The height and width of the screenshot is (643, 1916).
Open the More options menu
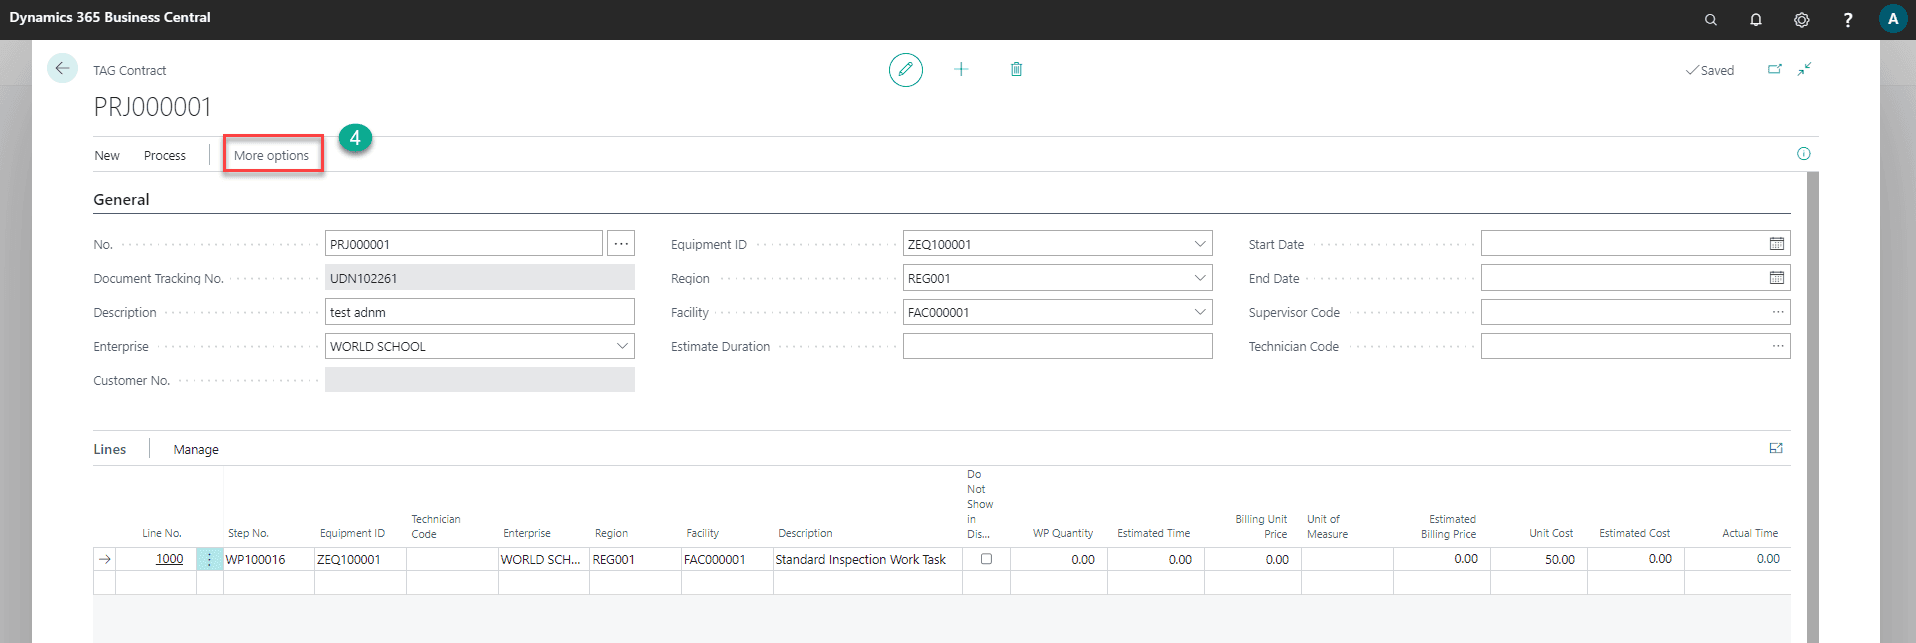[x=271, y=156]
